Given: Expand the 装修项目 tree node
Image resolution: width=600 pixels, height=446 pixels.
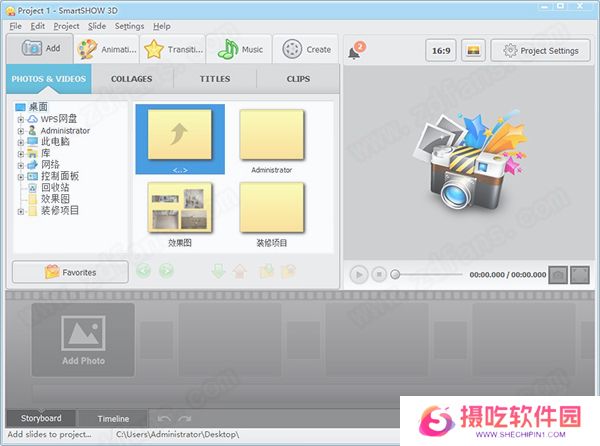Looking at the screenshot, I should pyautogui.click(x=21, y=211).
